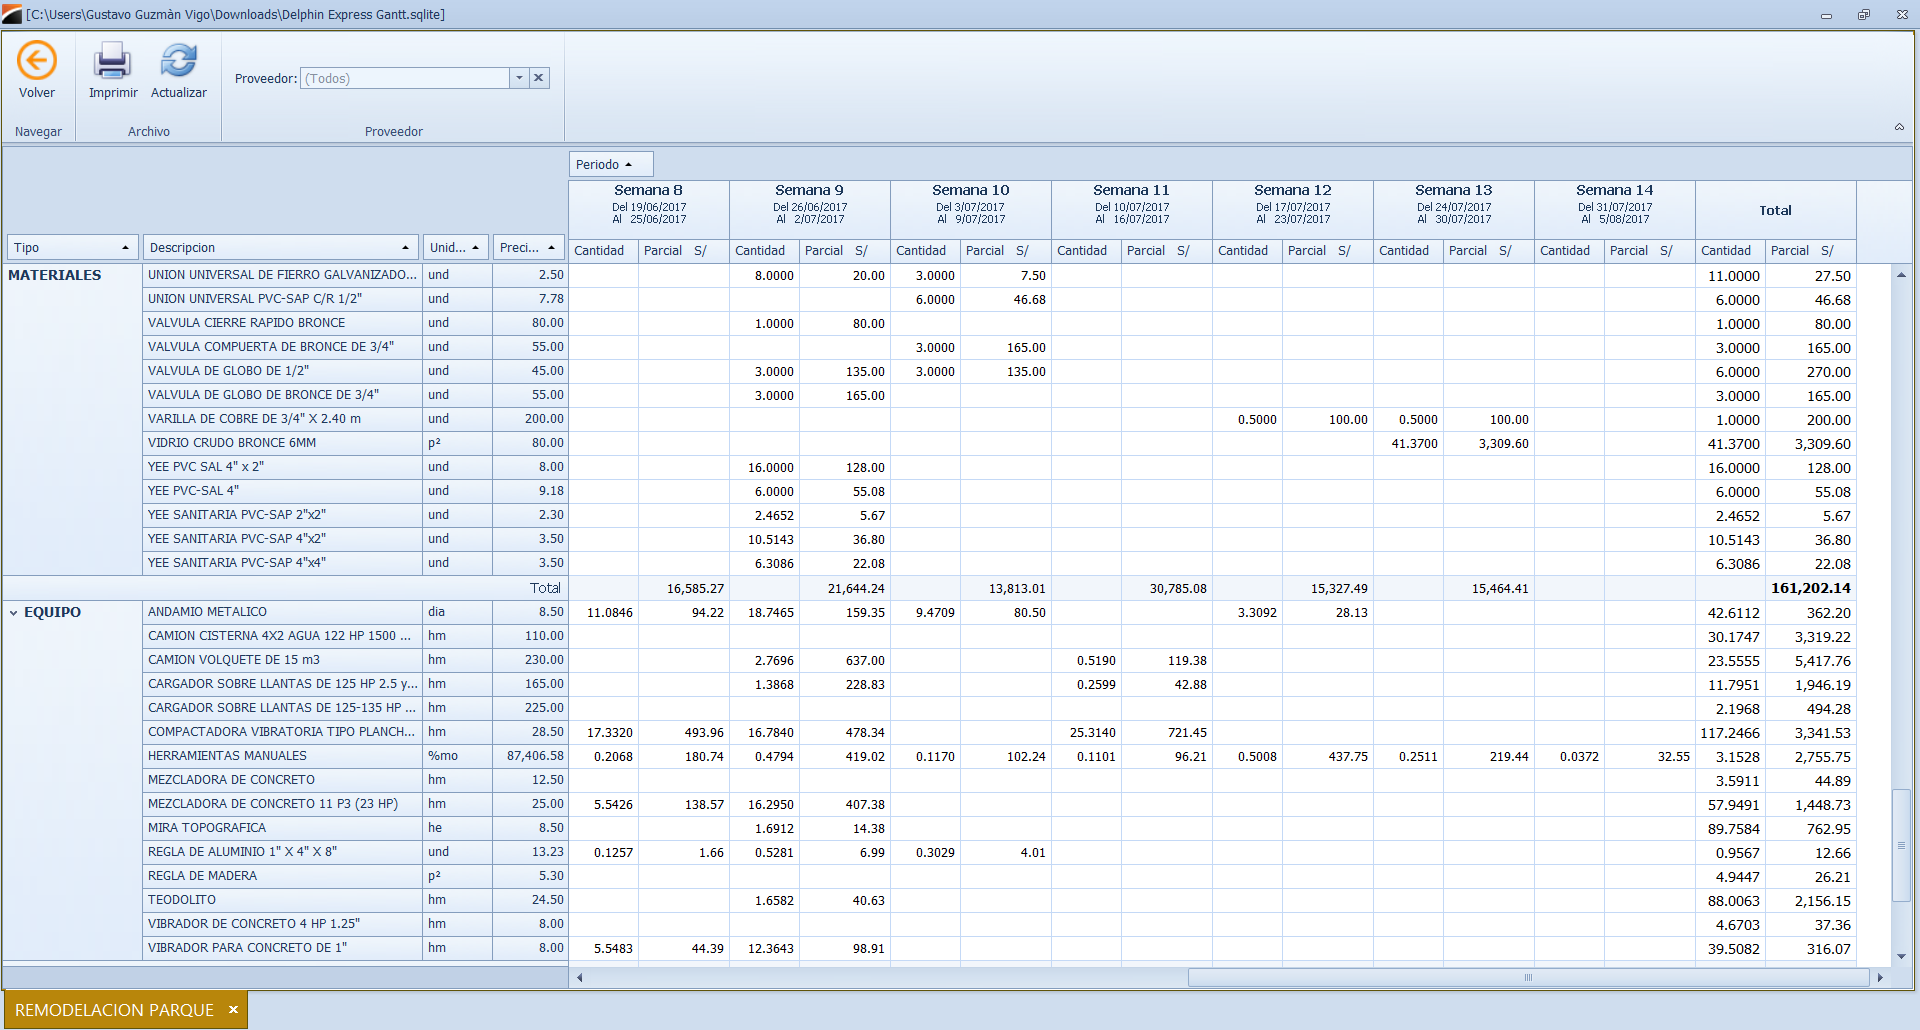Click the Total column group header
The width and height of the screenshot is (1920, 1030).
[1775, 210]
